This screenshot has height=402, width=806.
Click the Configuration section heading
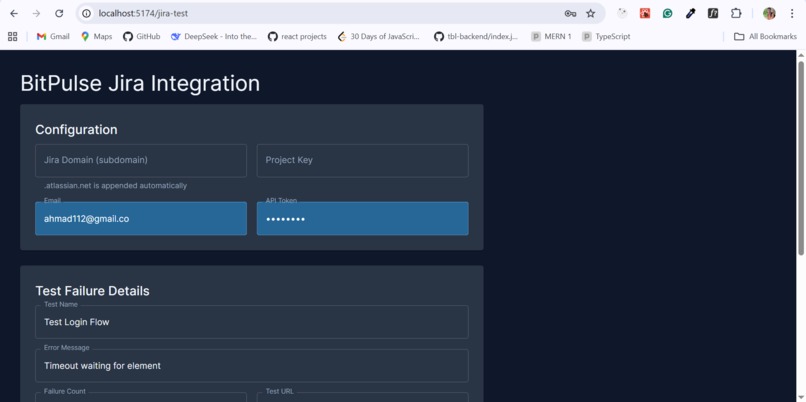point(76,130)
